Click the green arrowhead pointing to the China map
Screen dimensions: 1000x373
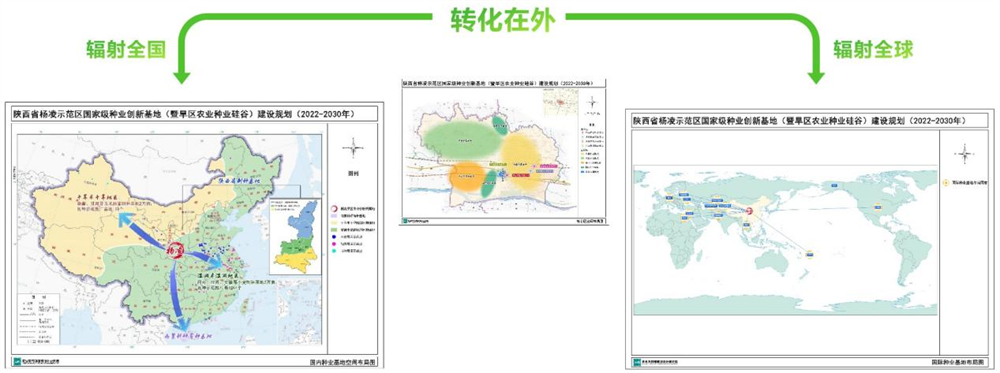182,77
